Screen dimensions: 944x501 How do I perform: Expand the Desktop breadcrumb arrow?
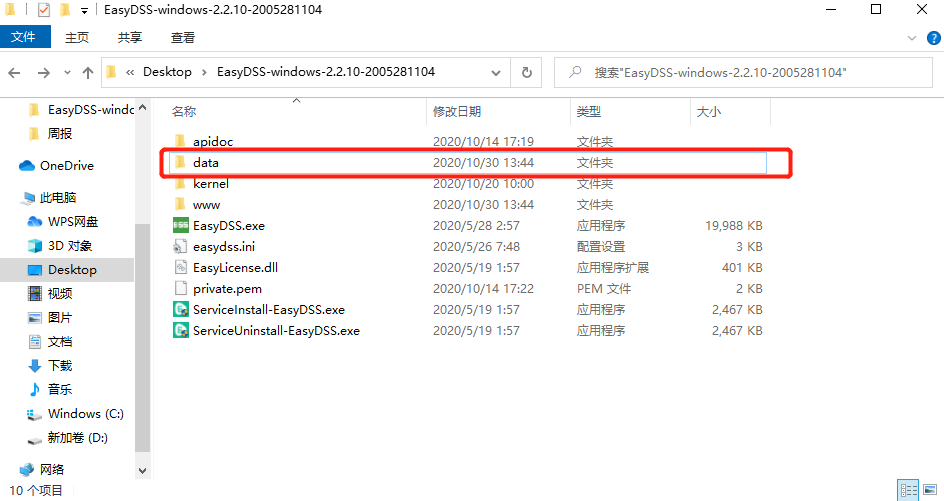tap(204, 72)
